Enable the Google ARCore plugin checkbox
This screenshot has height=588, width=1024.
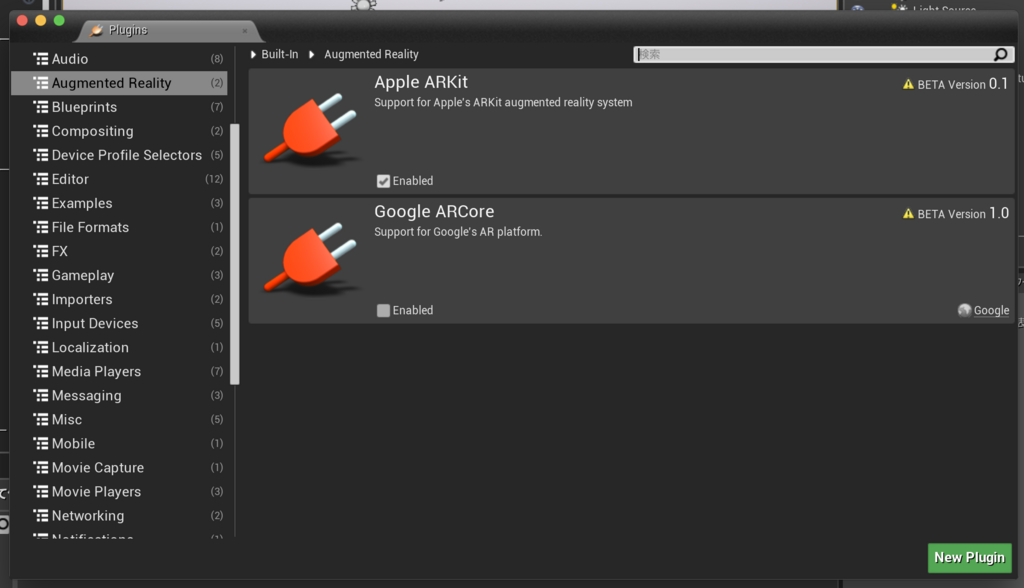383,310
